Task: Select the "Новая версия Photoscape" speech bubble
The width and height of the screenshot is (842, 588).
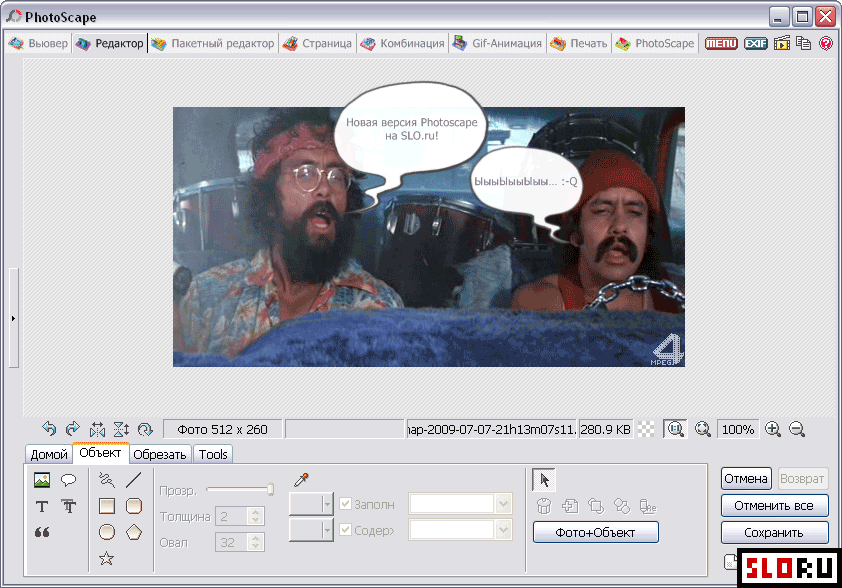Action: point(411,129)
